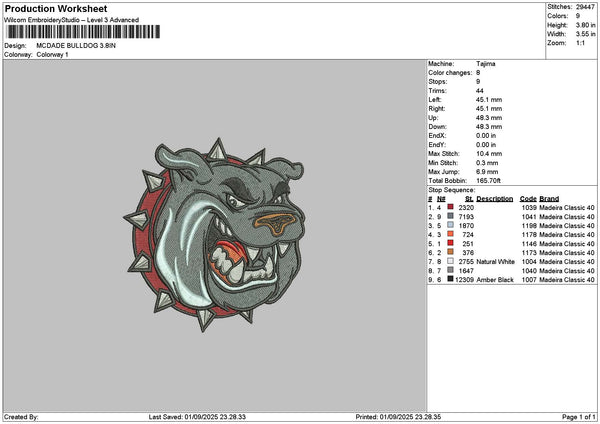Click 'Printed: 01/09/2025 23.28.35' footer
Image resolution: width=600 pixels, height=424 pixels.
point(398,417)
